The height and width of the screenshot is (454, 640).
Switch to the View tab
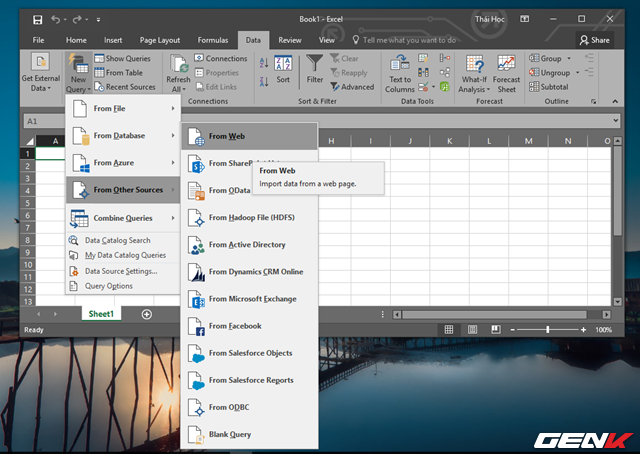coord(327,40)
